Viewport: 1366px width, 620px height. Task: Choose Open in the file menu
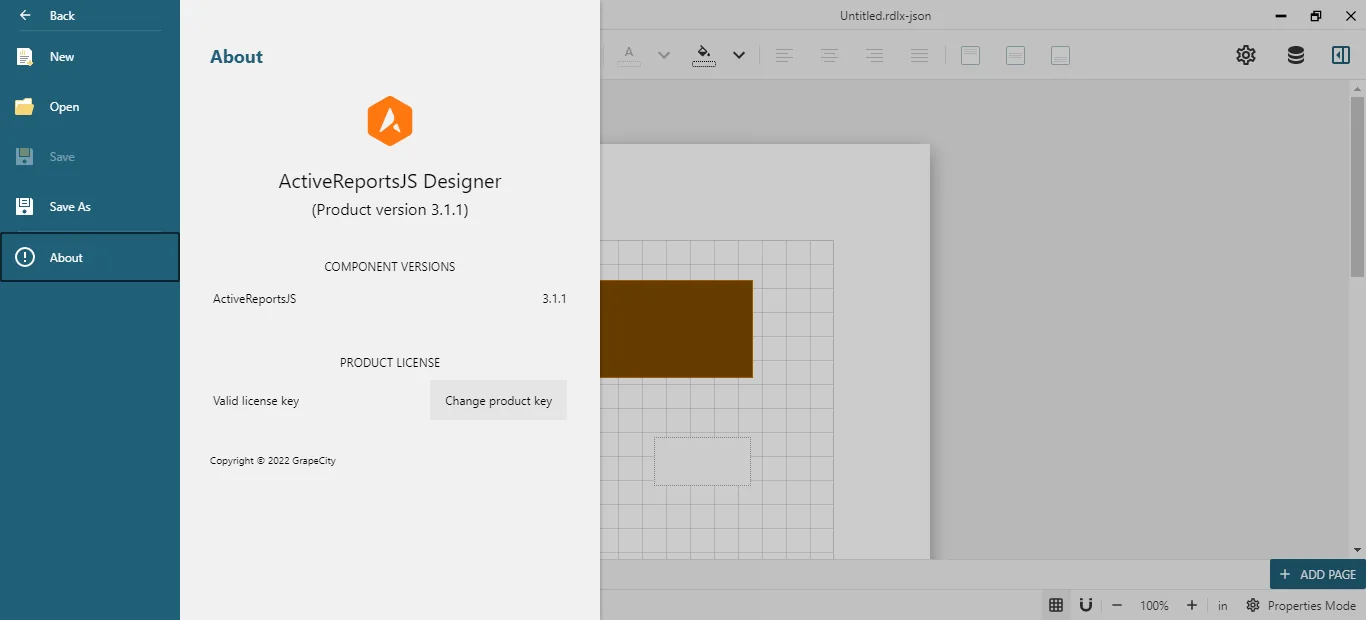tap(90, 107)
